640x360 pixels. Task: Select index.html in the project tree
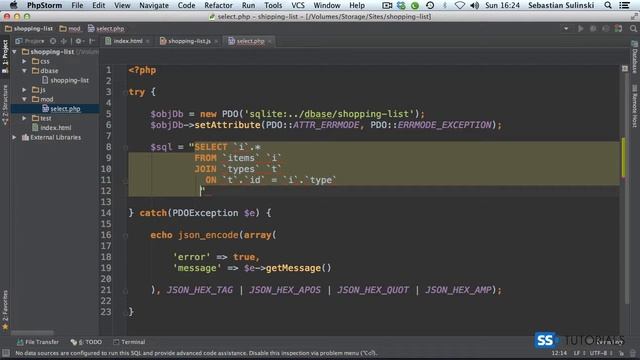coord(52,128)
